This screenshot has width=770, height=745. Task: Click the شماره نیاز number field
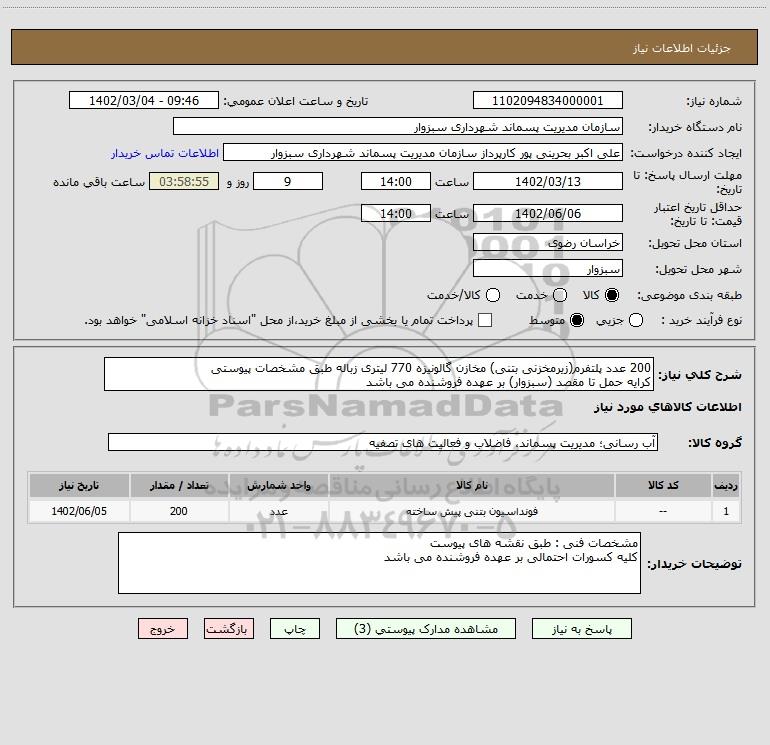(548, 101)
